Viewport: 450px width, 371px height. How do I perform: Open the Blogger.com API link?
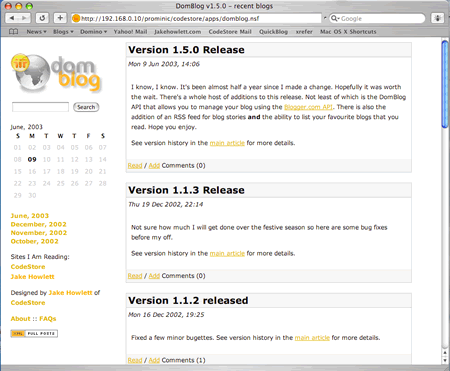point(308,107)
